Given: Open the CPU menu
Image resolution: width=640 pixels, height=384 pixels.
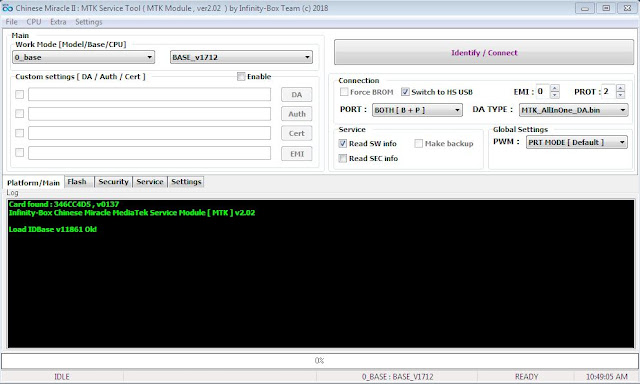Looking at the screenshot, I should coord(33,22).
